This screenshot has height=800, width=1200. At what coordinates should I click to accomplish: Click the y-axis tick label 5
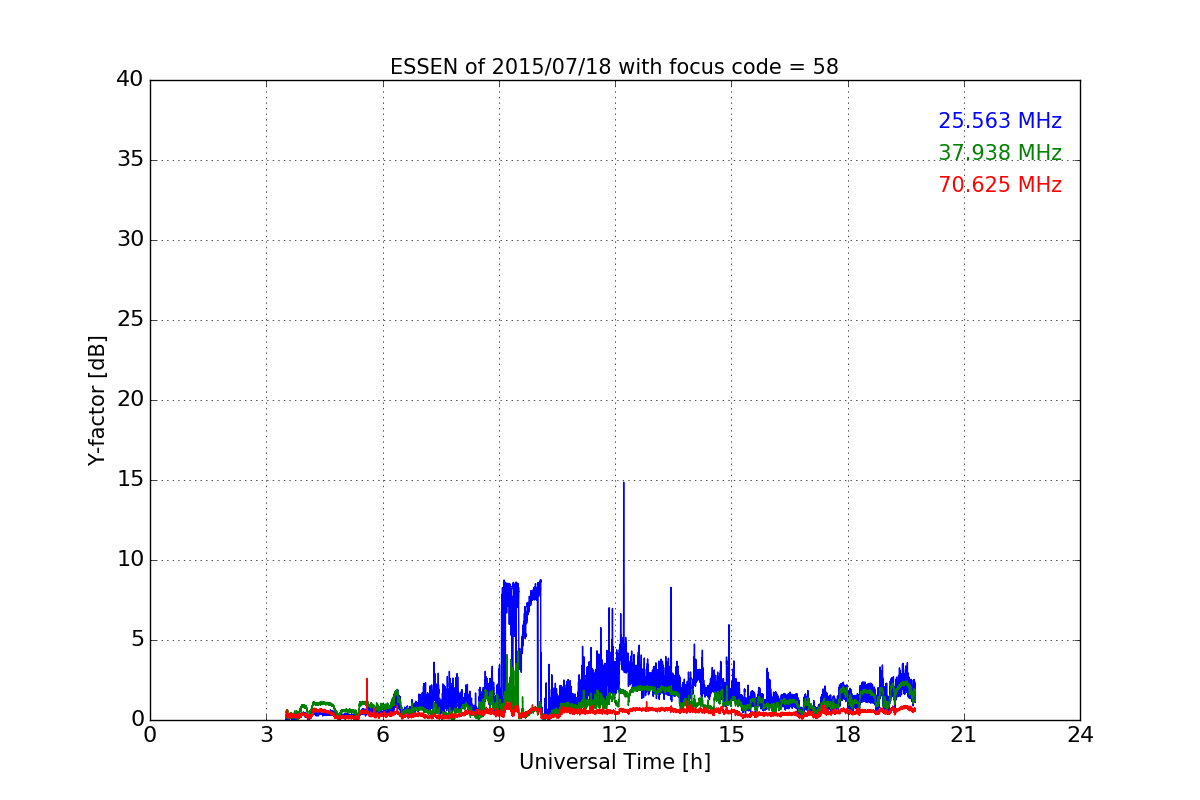point(136,640)
